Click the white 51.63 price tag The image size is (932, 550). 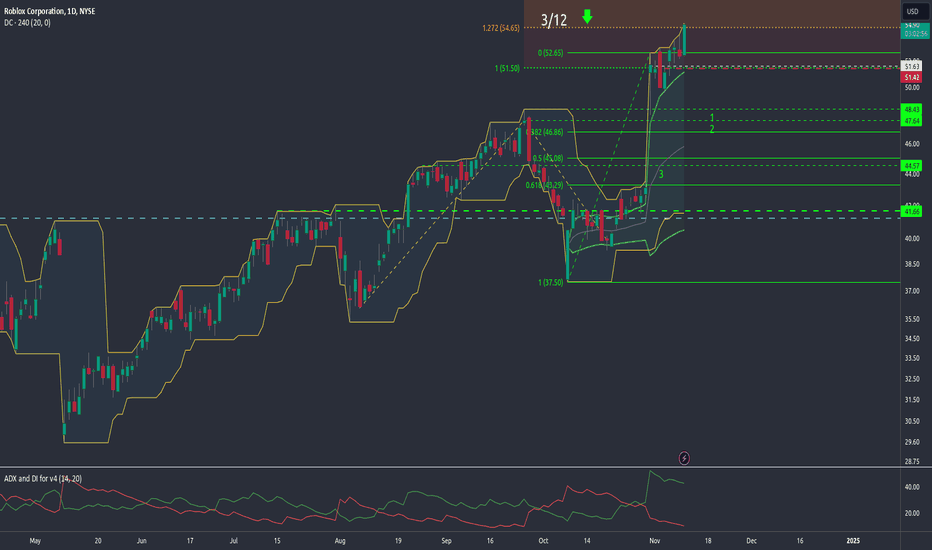[912, 67]
